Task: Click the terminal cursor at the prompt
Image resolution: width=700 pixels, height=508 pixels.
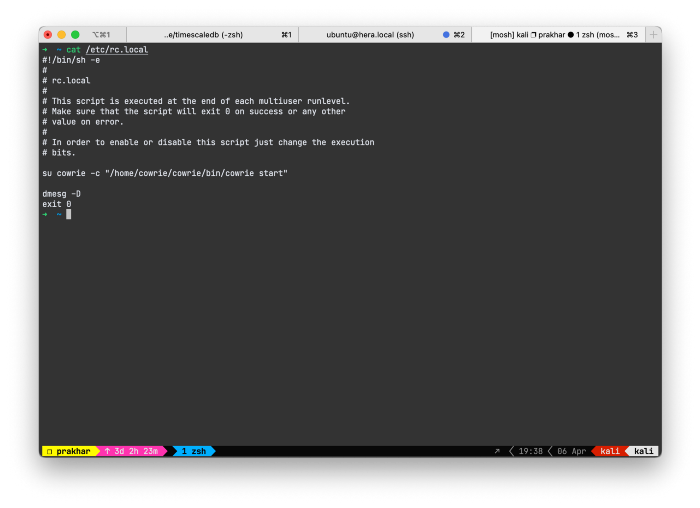Action: tap(69, 215)
